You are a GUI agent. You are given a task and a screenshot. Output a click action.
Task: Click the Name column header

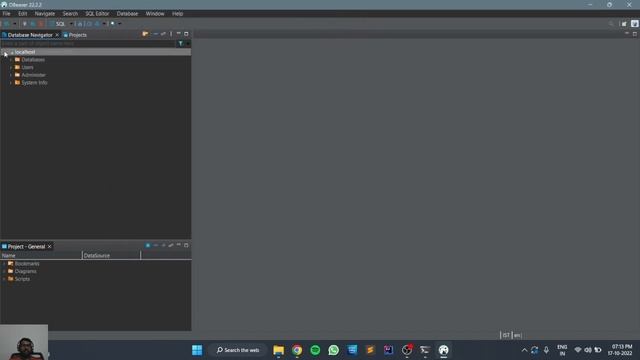pyautogui.click(x=41, y=256)
